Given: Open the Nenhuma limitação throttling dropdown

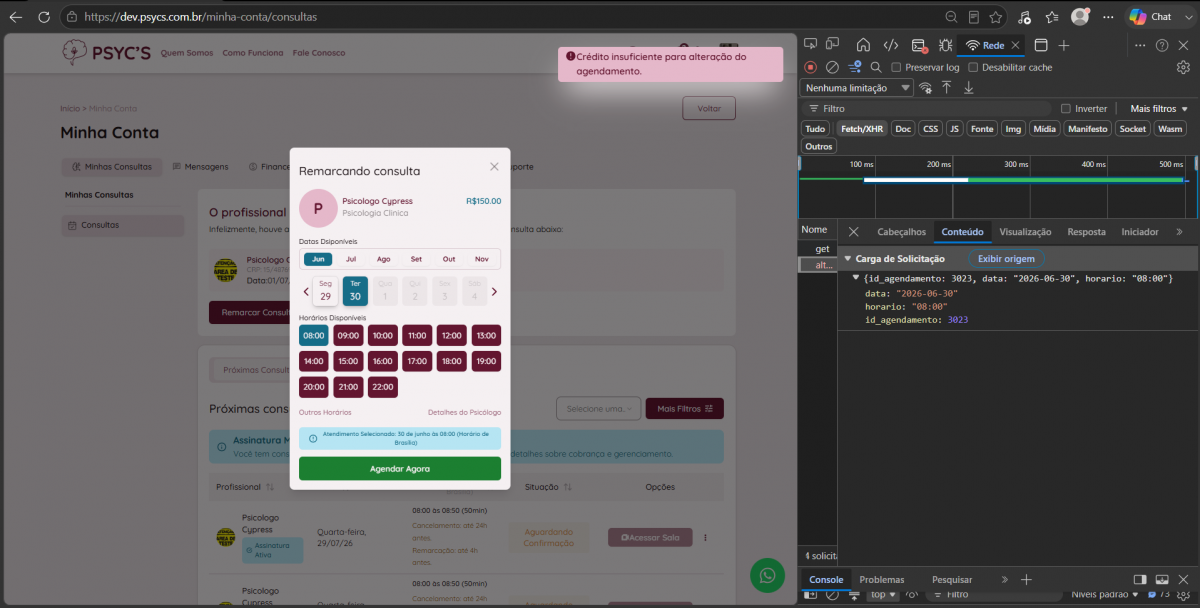Looking at the screenshot, I should 857,88.
